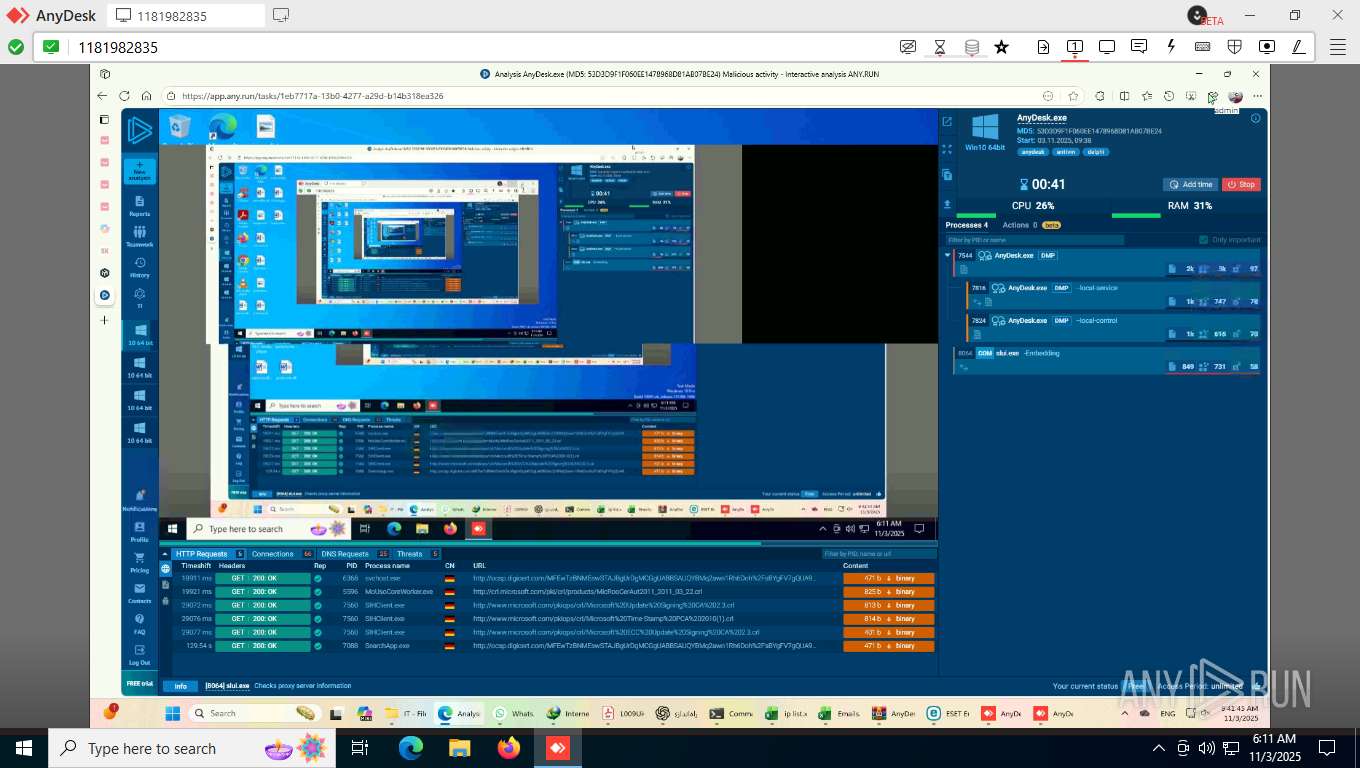Select the AnyDesk.exe --local-service process row

click(x=1114, y=295)
